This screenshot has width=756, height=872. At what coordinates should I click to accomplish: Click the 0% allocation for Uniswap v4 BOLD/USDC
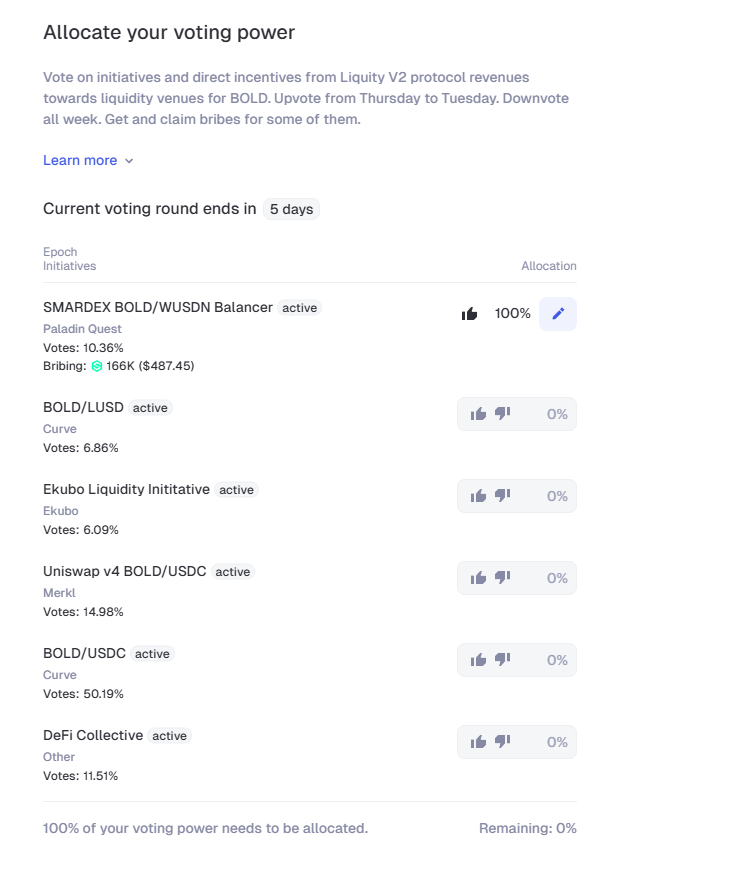point(557,578)
